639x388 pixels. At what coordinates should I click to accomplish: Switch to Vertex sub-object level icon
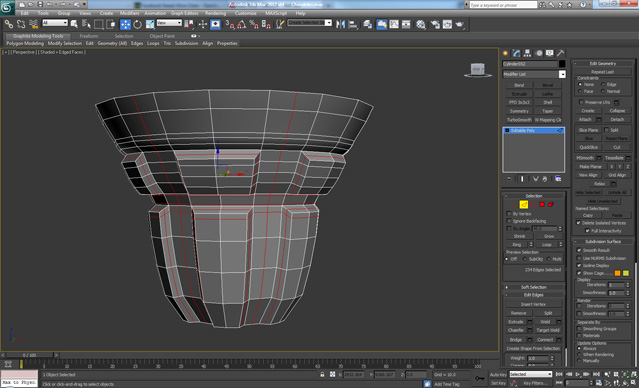coord(515,204)
